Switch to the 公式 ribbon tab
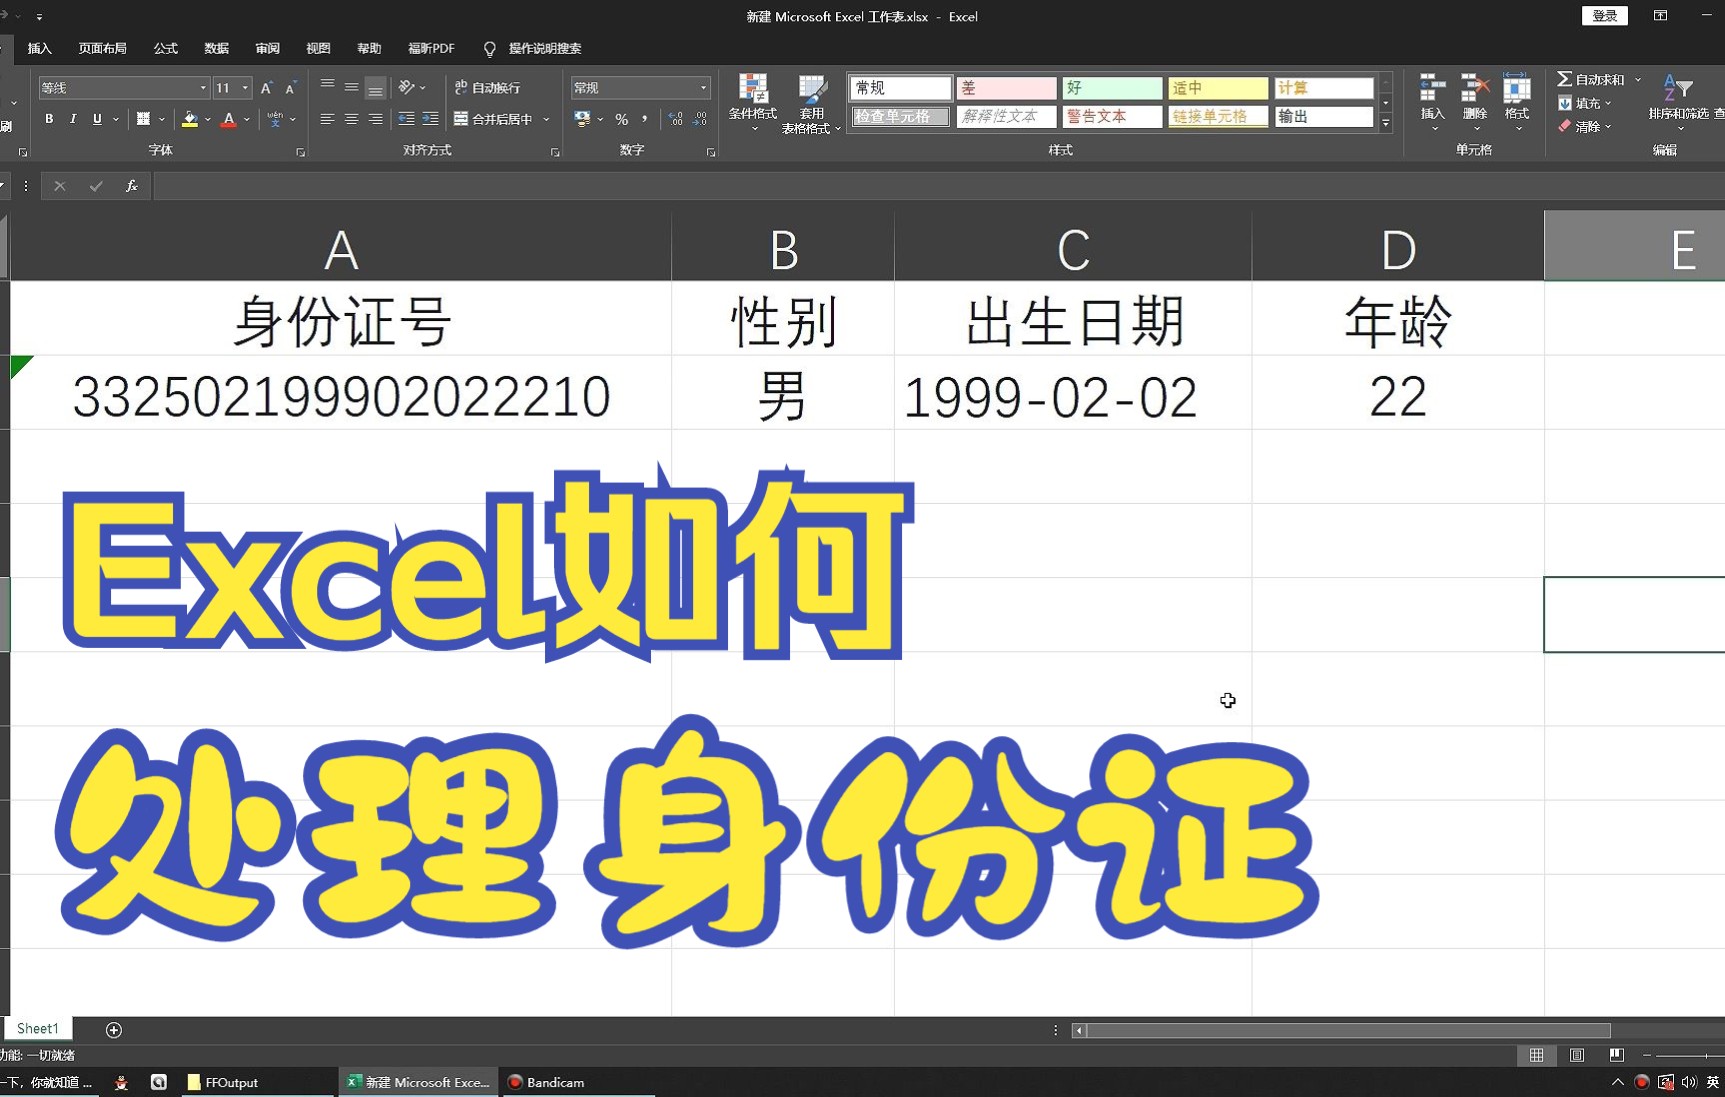This screenshot has height=1097, width=1725. [x=165, y=48]
